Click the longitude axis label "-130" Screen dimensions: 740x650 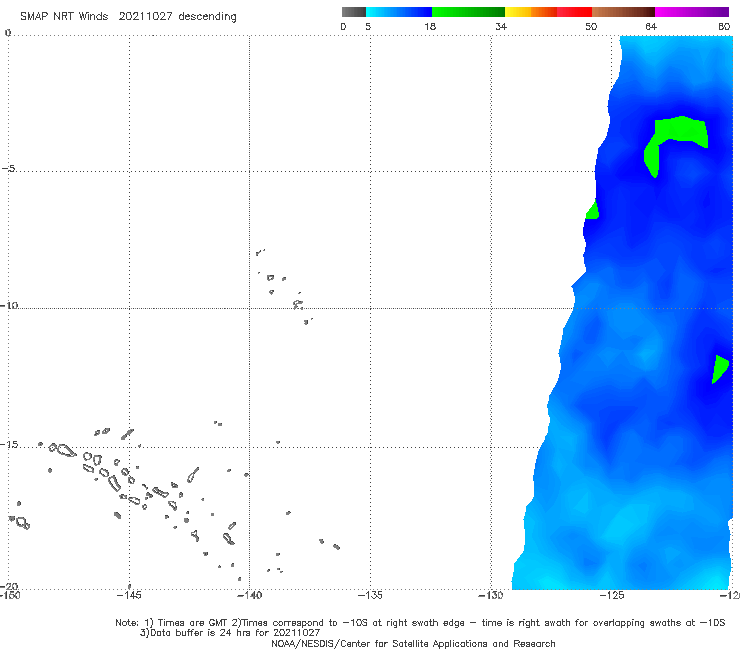click(491, 595)
